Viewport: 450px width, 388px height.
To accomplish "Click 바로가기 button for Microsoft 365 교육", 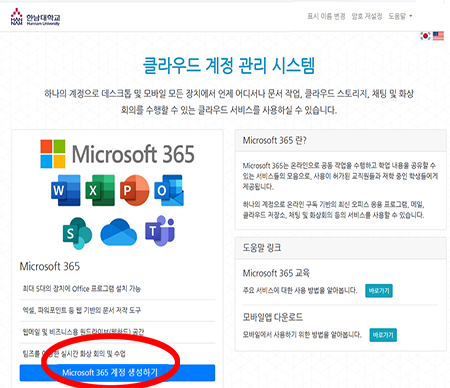I will (x=379, y=291).
